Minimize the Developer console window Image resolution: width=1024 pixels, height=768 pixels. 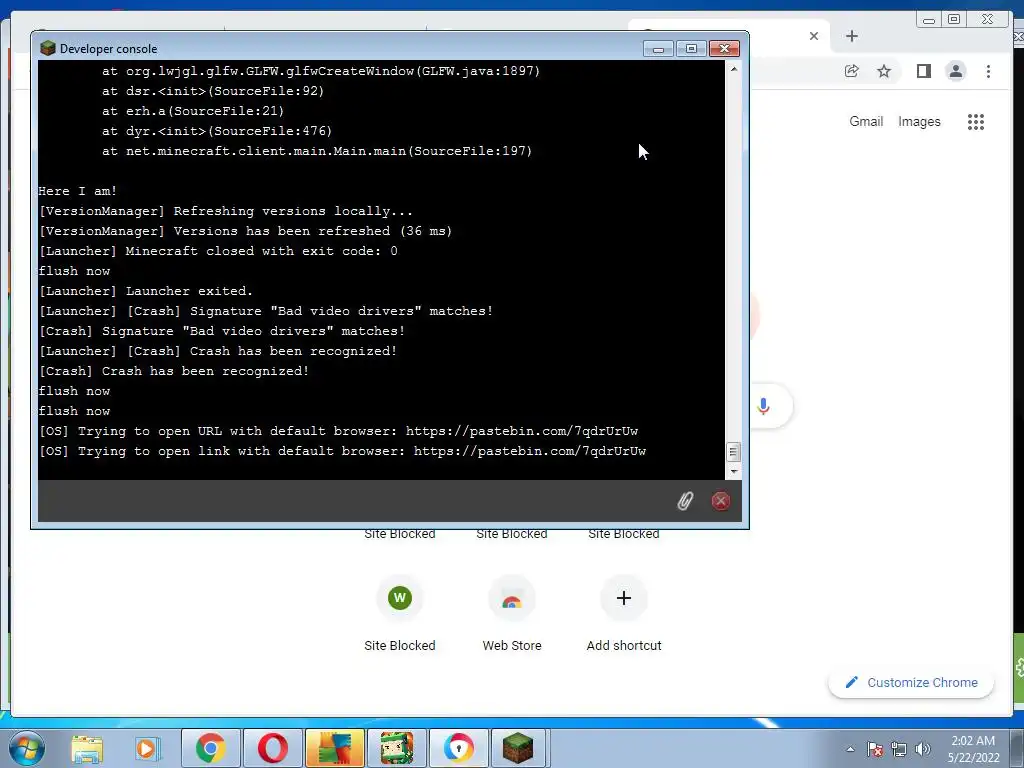(658, 49)
